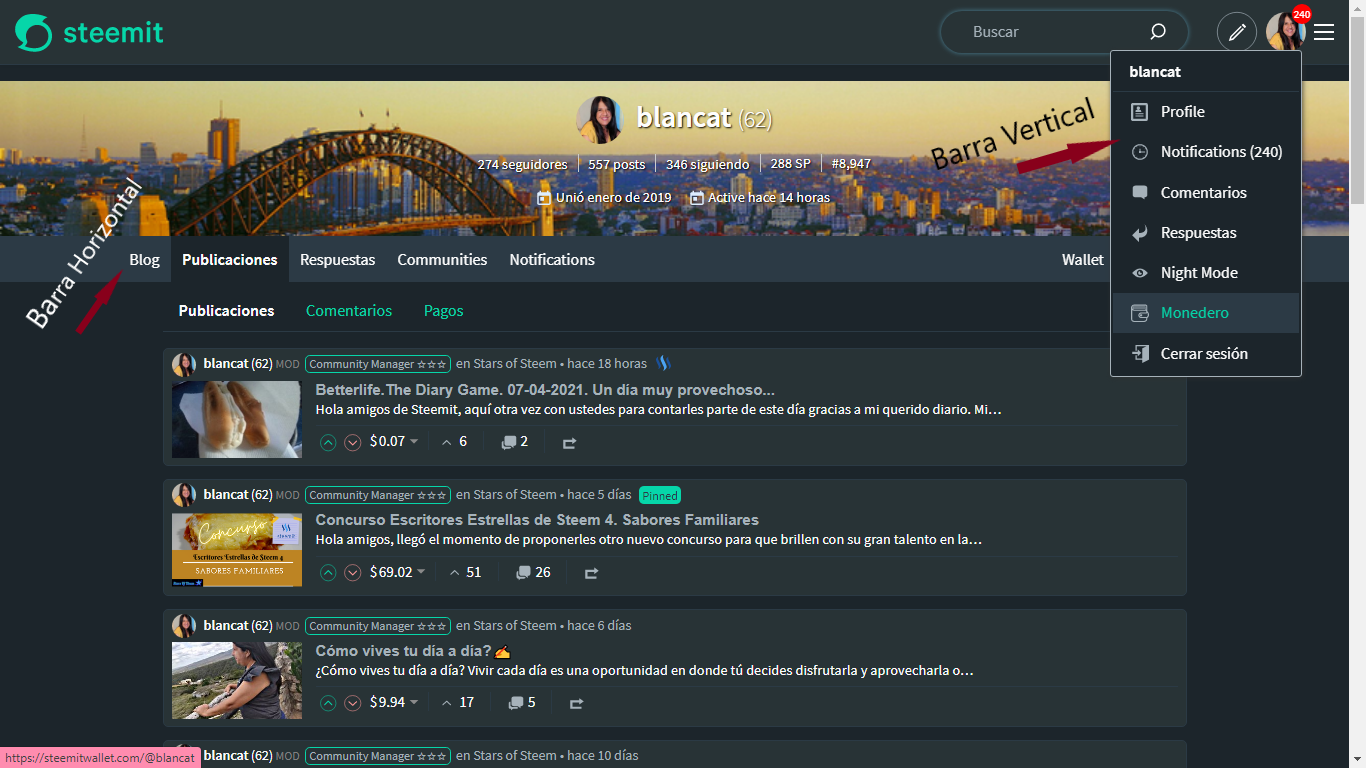Screen dimensions: 1366x768
Task: Select the Publicaciones main tab
Action: click(230, 260)
